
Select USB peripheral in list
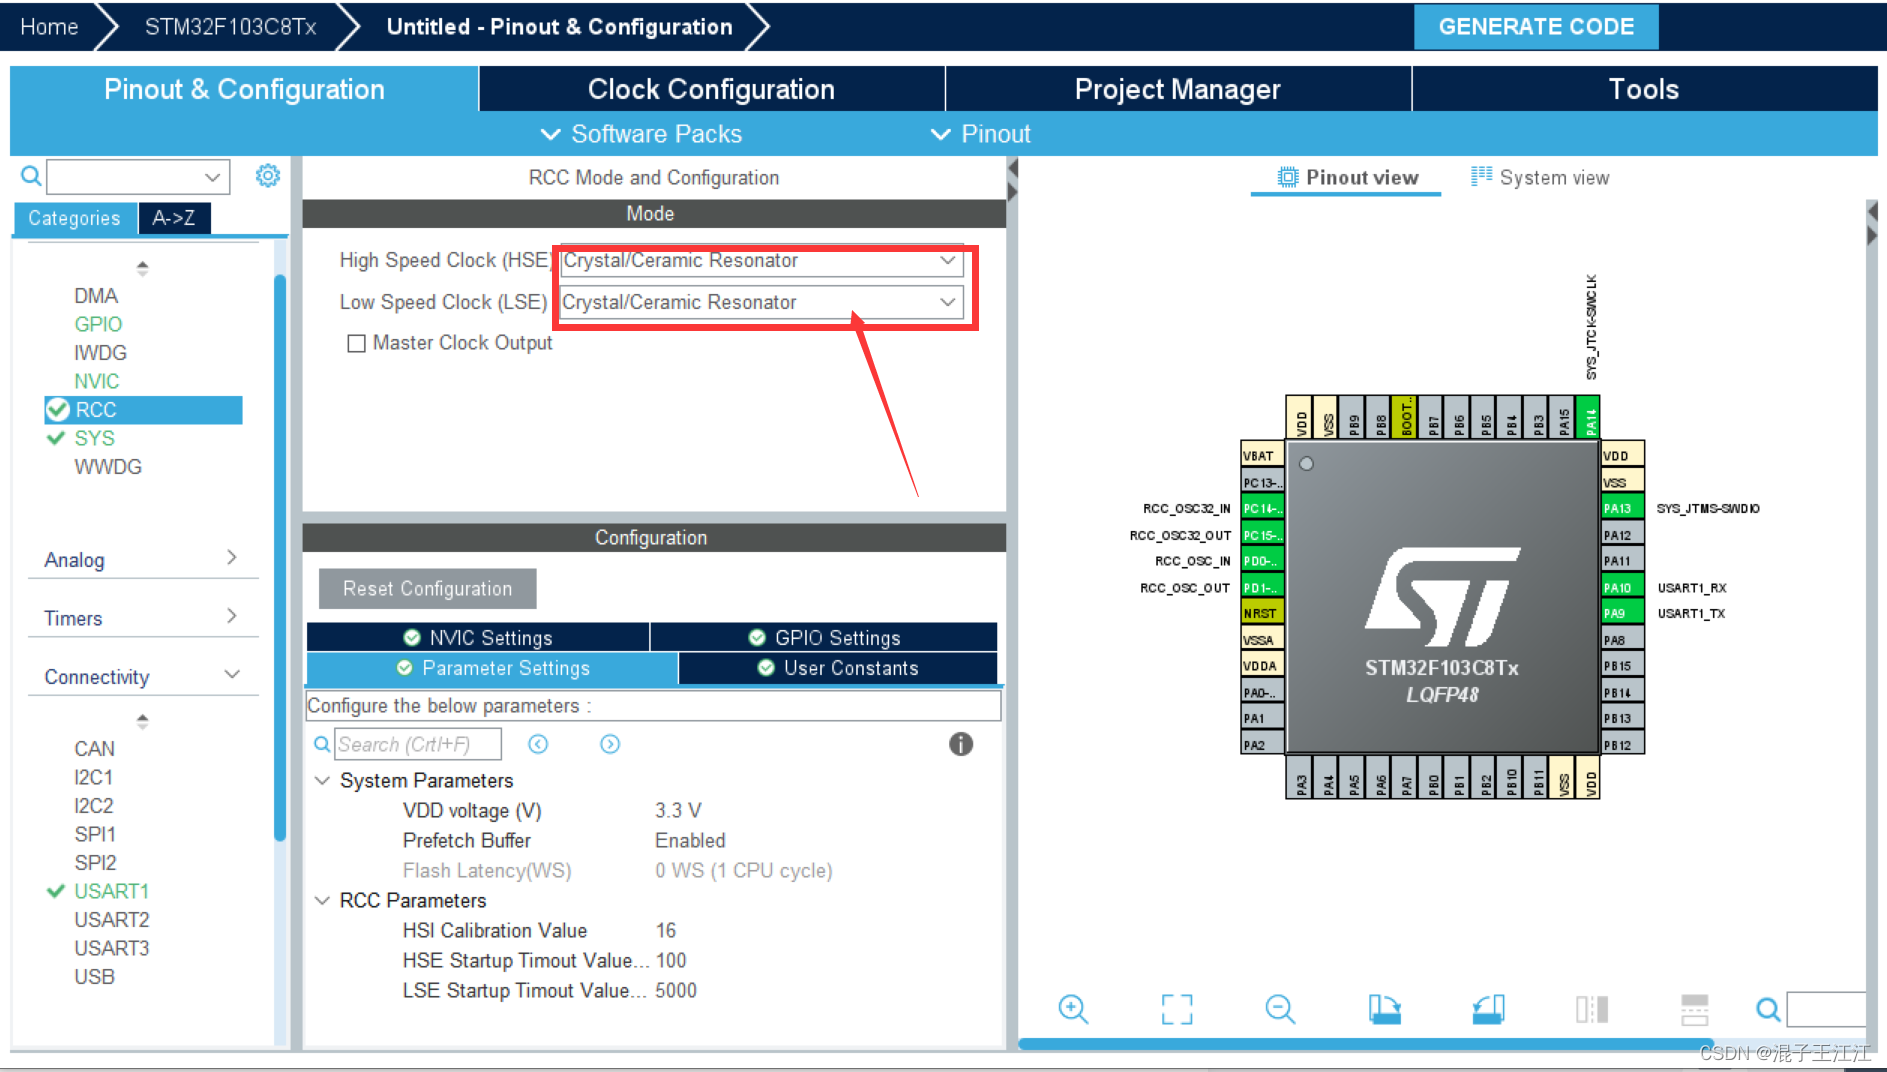tap(94, 976)
